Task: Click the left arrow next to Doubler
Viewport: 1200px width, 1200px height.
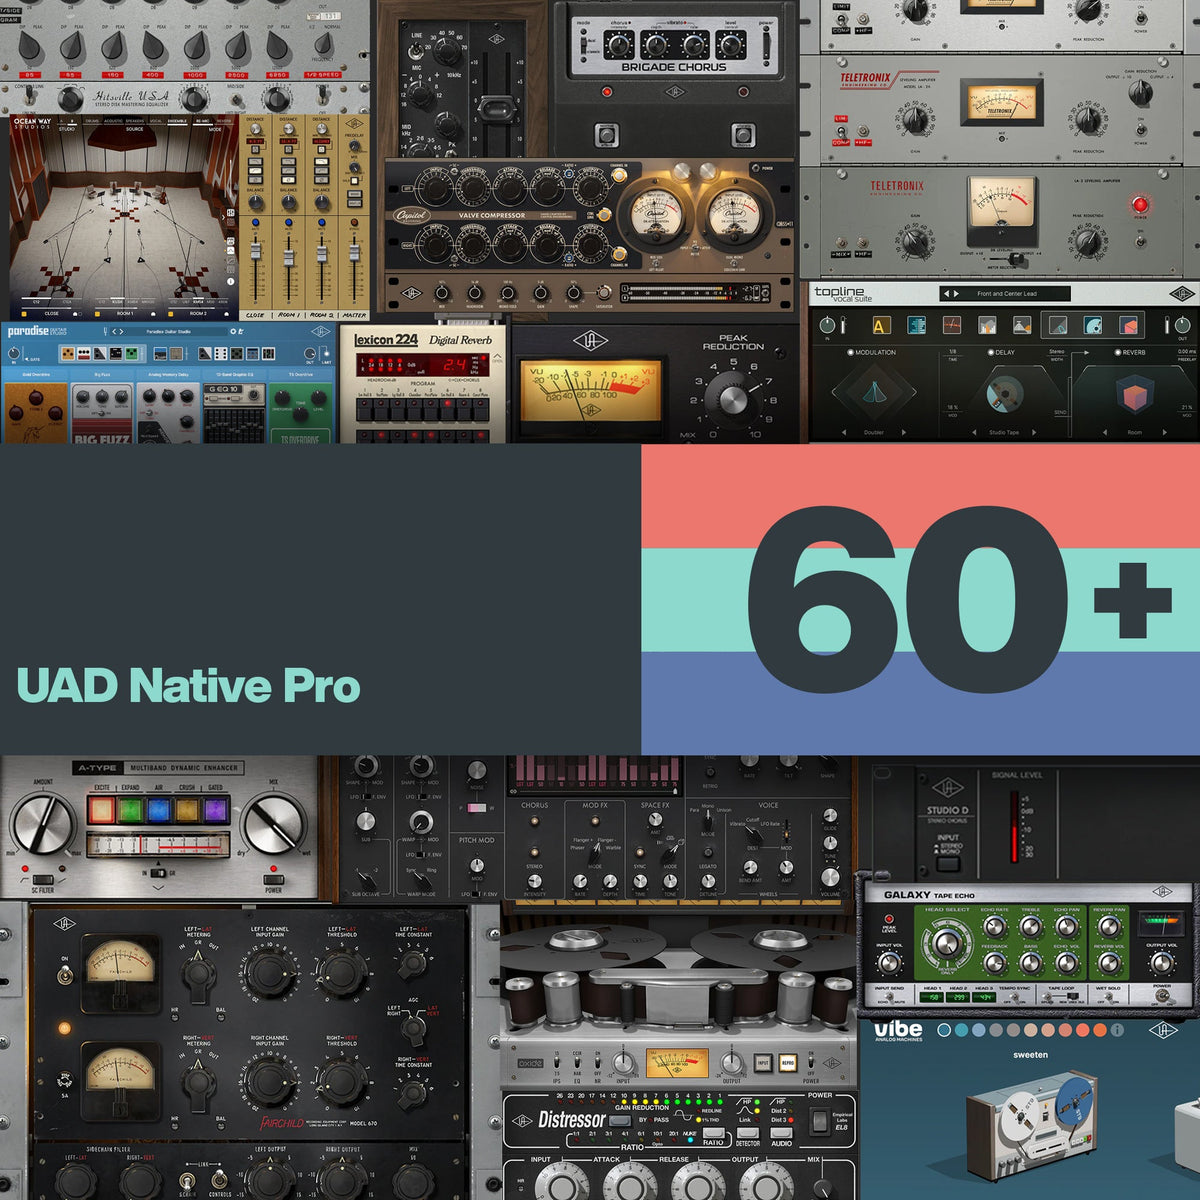Action: tap(844, 433)
